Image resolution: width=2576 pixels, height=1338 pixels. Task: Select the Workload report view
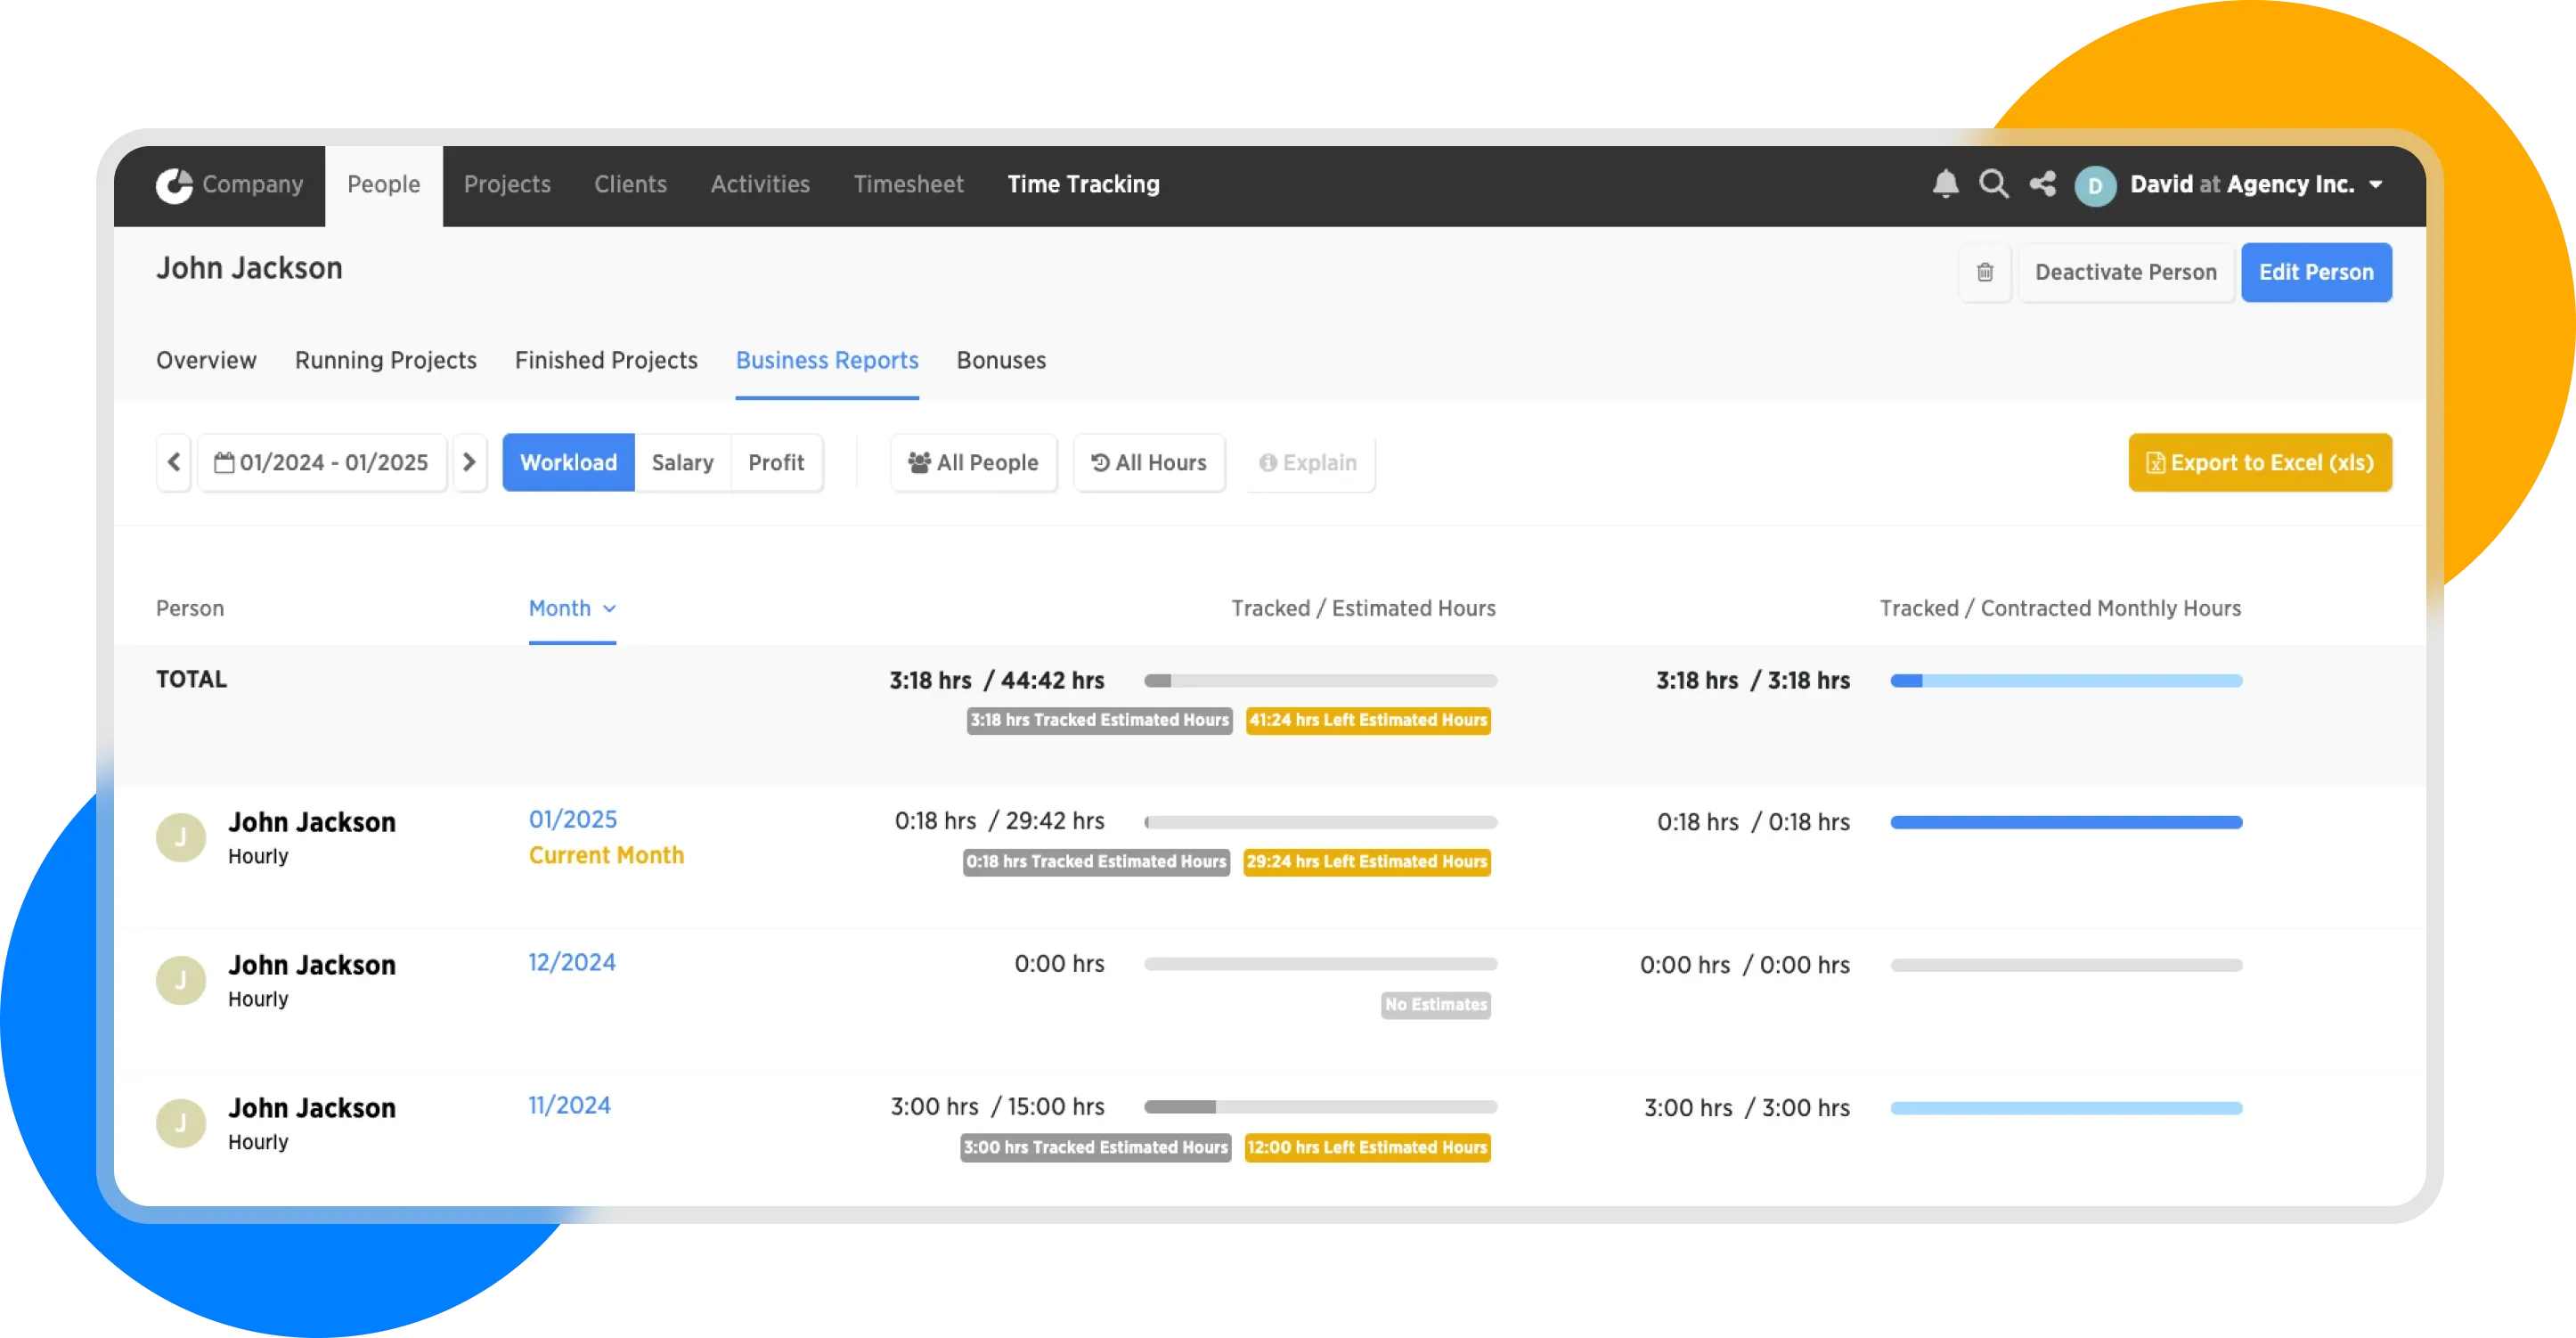click(x=568, y=462)
